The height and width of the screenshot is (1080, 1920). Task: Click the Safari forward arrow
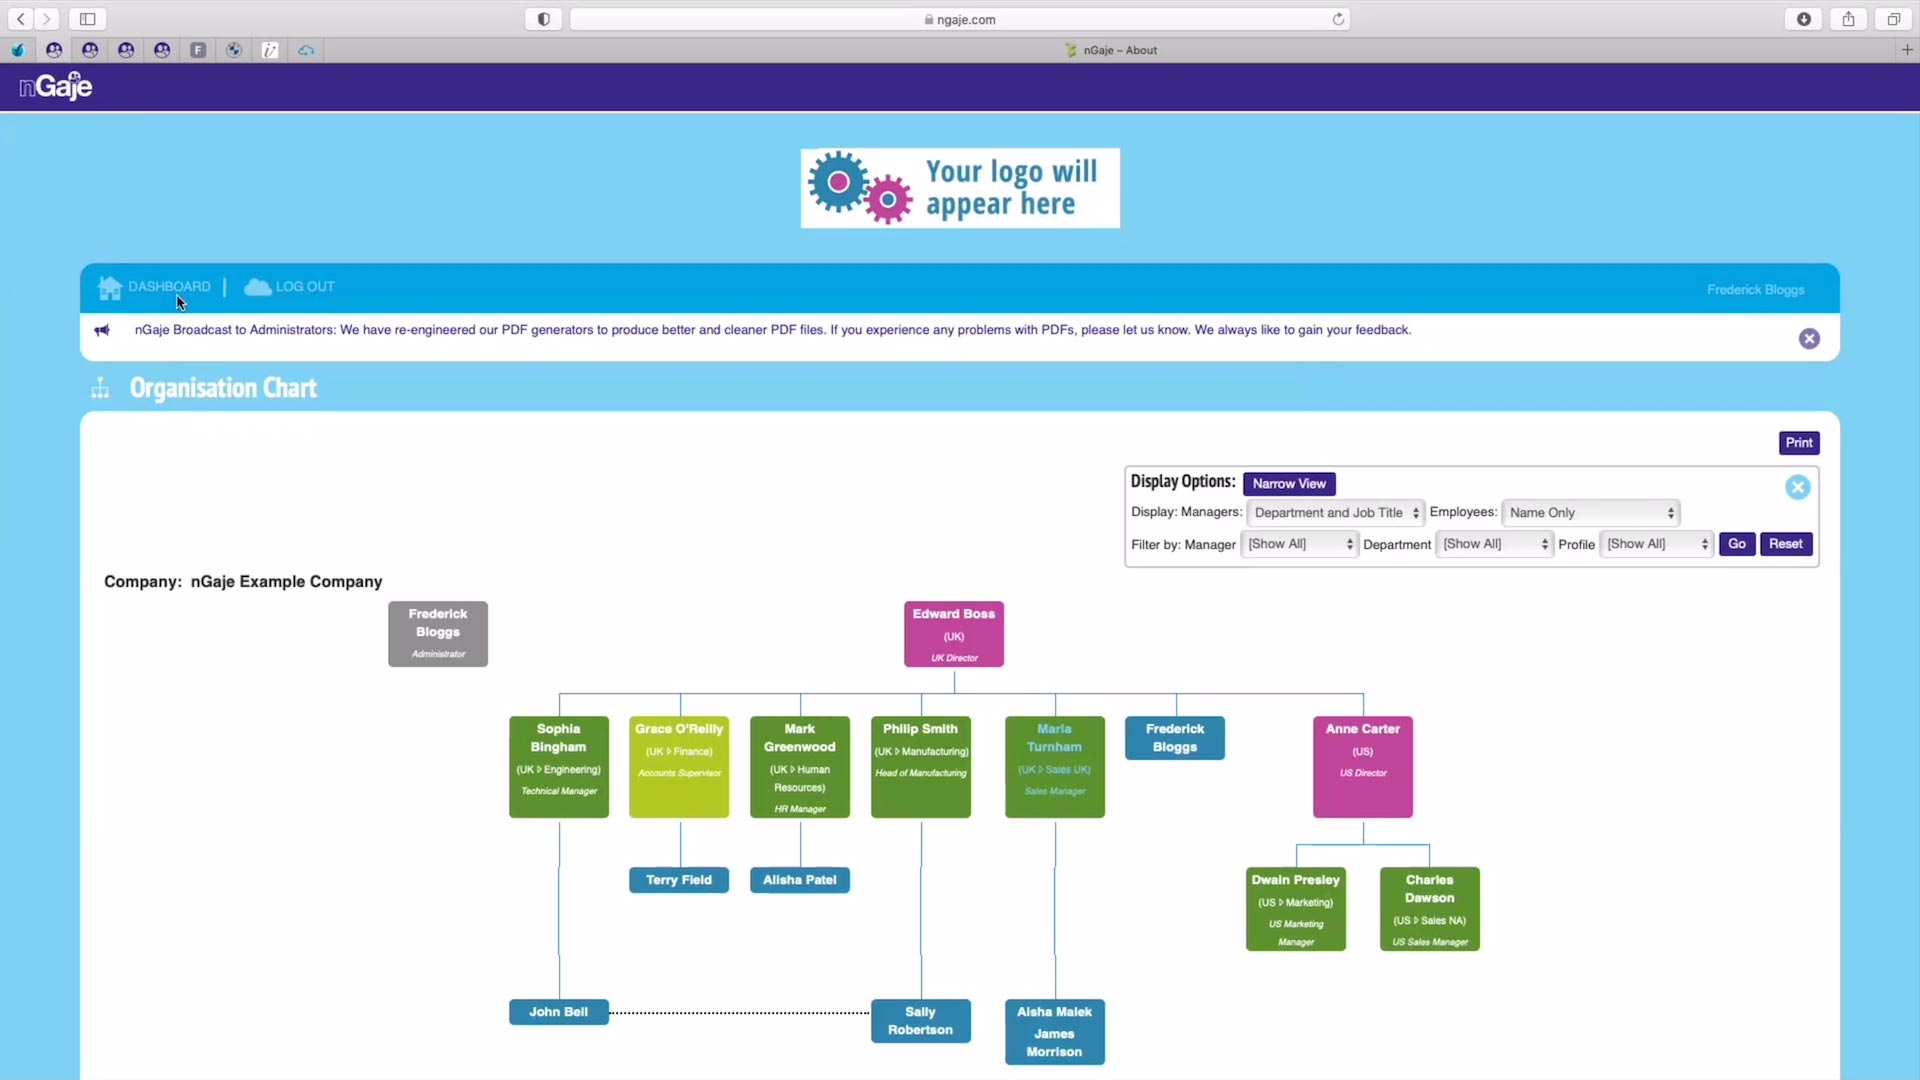(46, 19)
